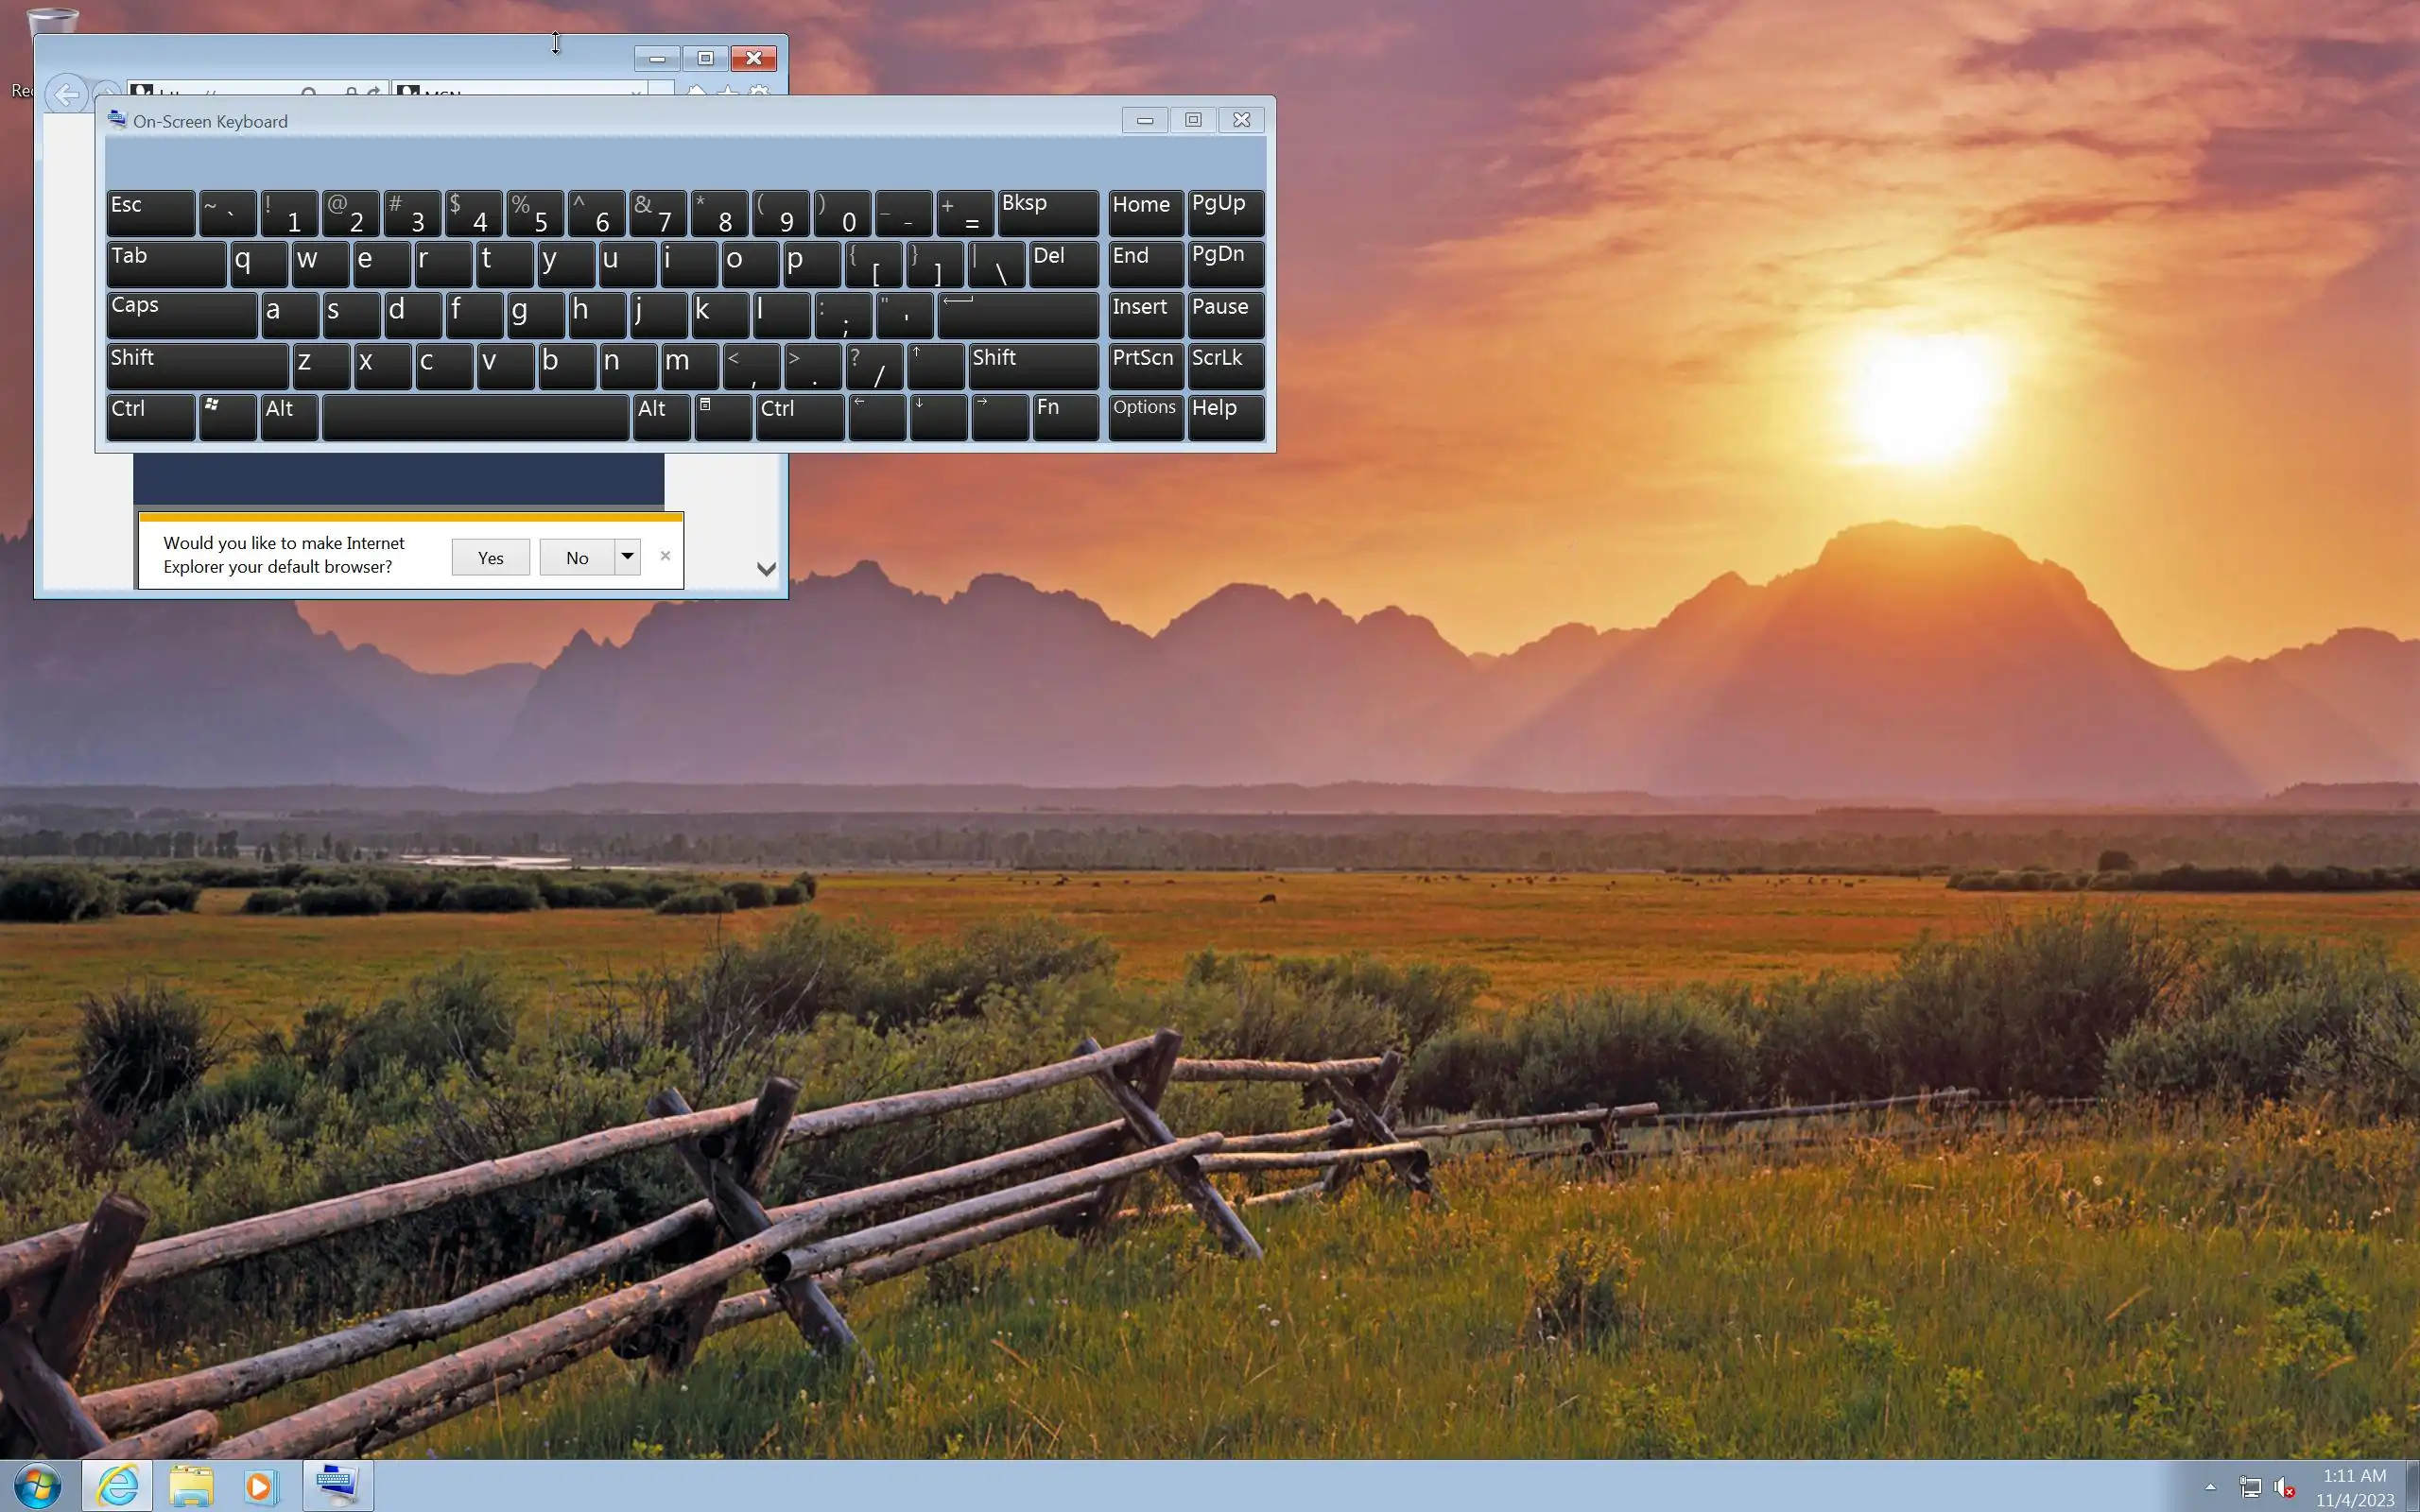Show hidden system tray icons
The image size is (2420, 1512).
[2210, 1487]
